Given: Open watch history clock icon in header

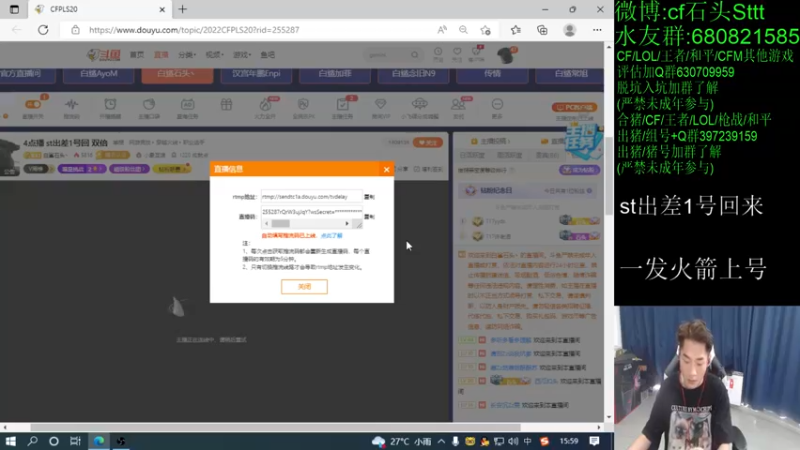Looking at the screenshot, I should click(x=438, y=53).
